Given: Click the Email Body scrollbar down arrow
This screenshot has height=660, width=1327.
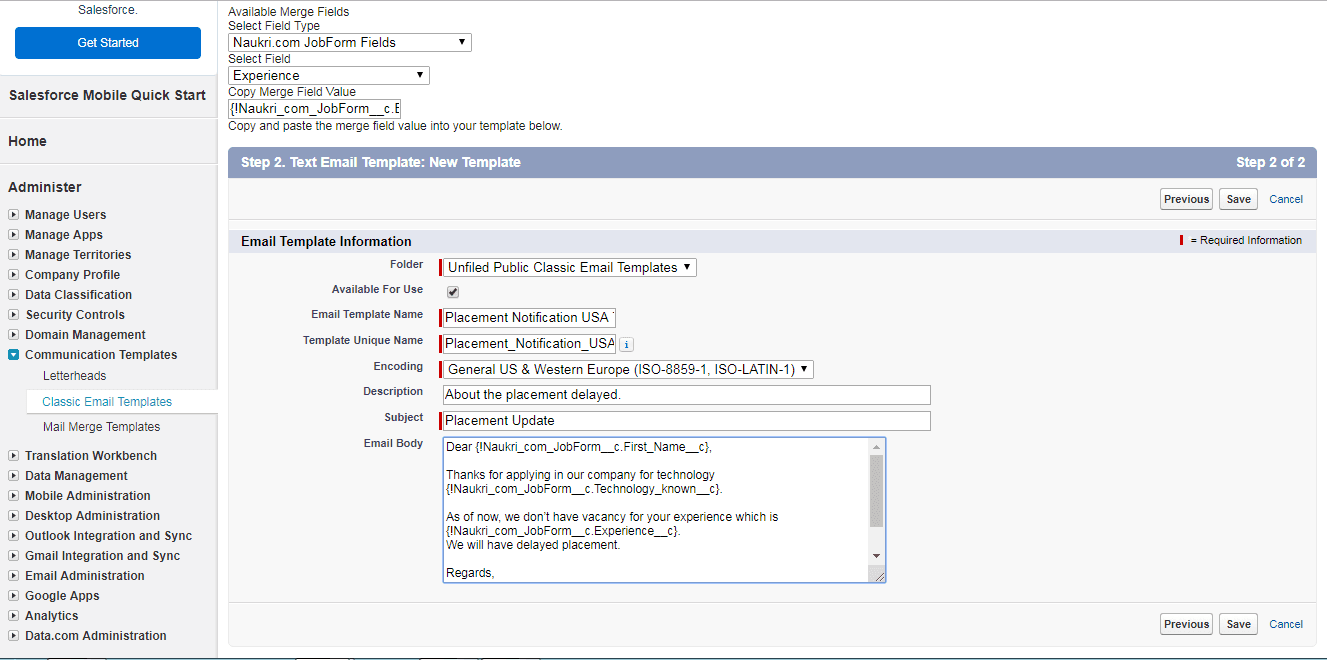Looking at the screenshot, I should [877, 556].
